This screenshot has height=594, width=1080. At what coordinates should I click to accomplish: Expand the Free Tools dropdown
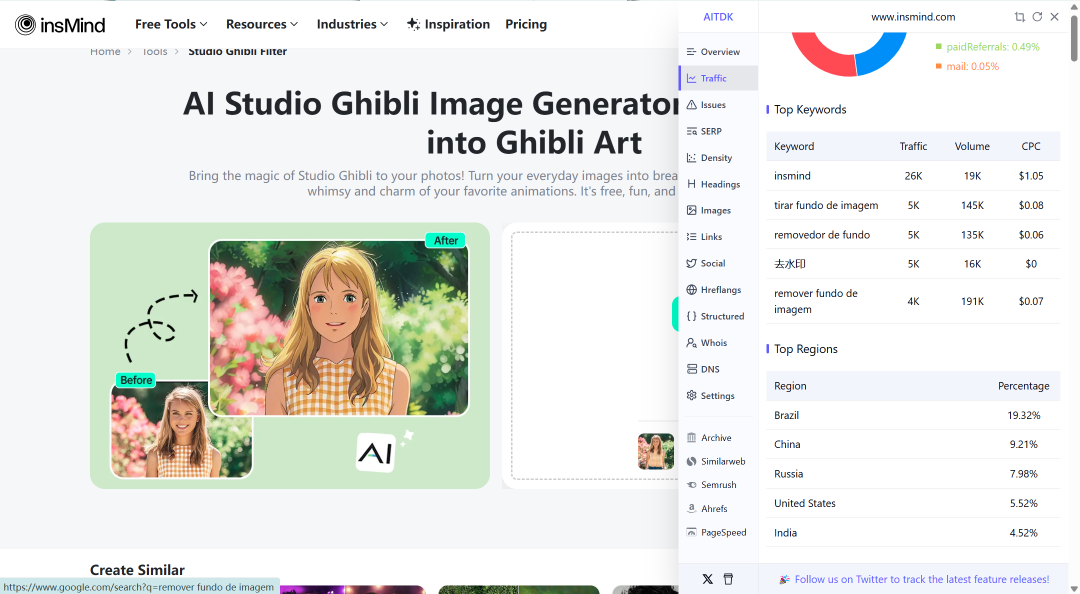click(x=171, y=24)
